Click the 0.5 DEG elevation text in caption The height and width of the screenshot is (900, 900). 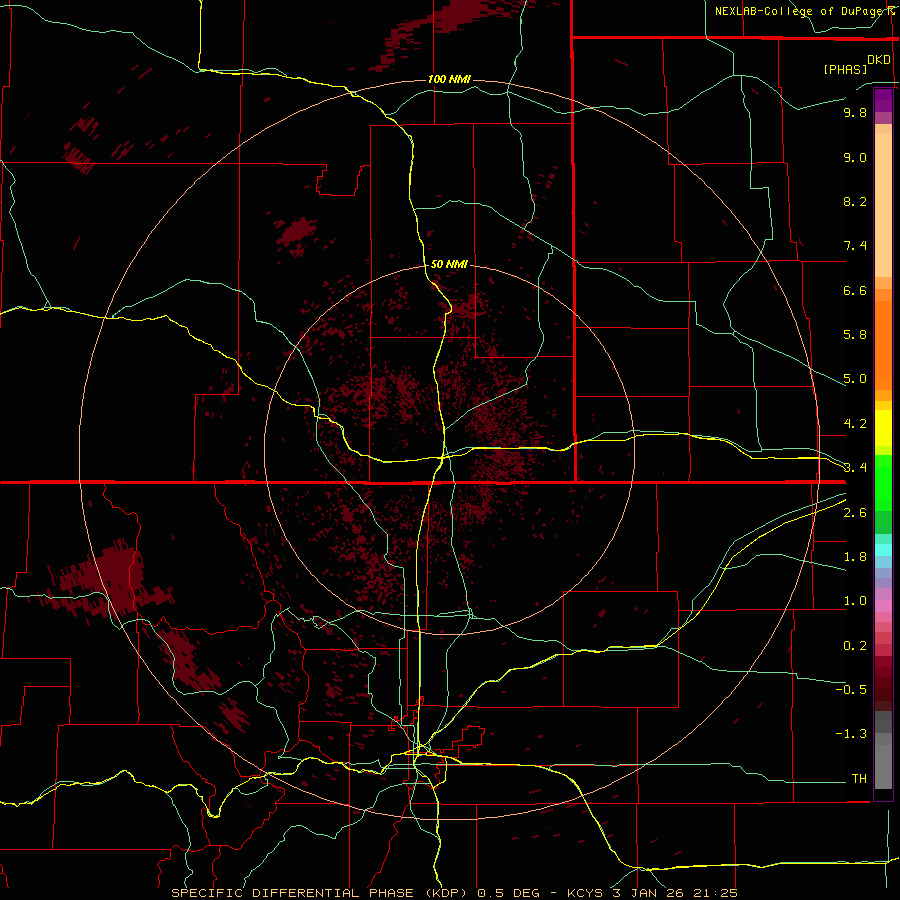509,893
